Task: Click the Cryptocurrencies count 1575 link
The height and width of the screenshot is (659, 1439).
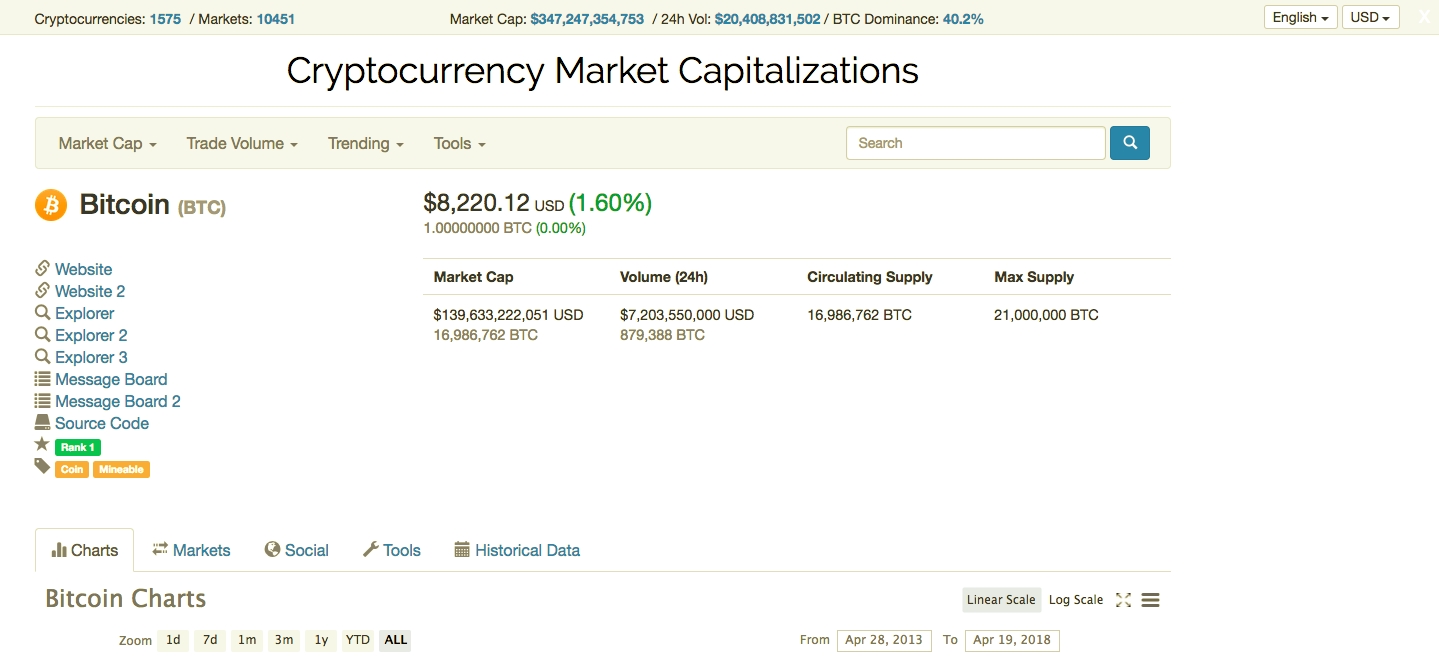Action: 165,18
